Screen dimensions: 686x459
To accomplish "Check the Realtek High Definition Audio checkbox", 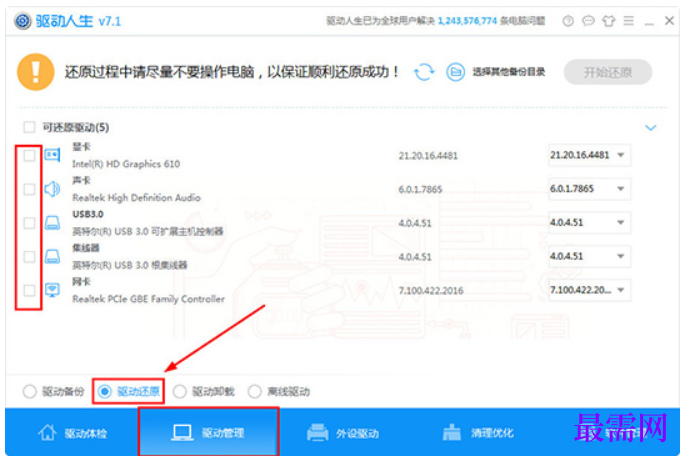I will pyautogui.click(x=29, y=189).
